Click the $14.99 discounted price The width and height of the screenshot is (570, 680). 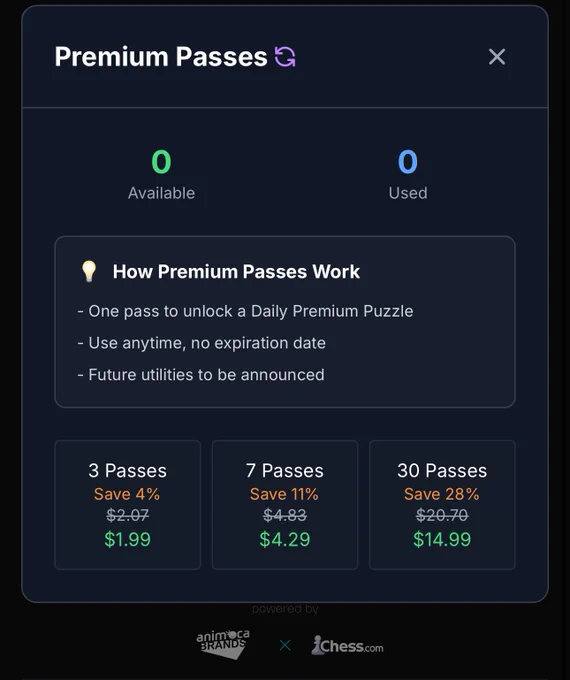pos(442,539)
